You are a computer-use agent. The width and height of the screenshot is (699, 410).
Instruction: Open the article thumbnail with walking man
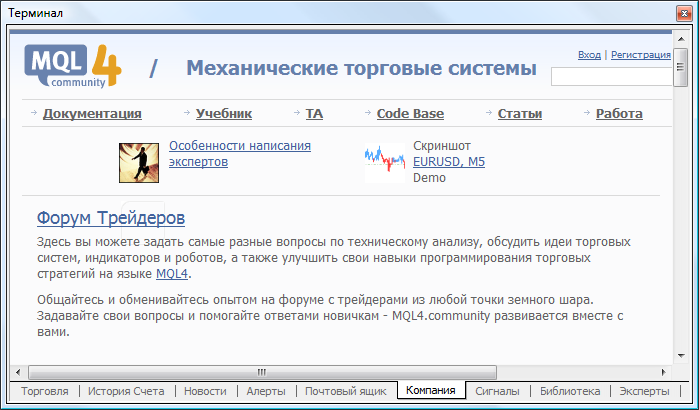pyautogui.click(x=139, y=163)
